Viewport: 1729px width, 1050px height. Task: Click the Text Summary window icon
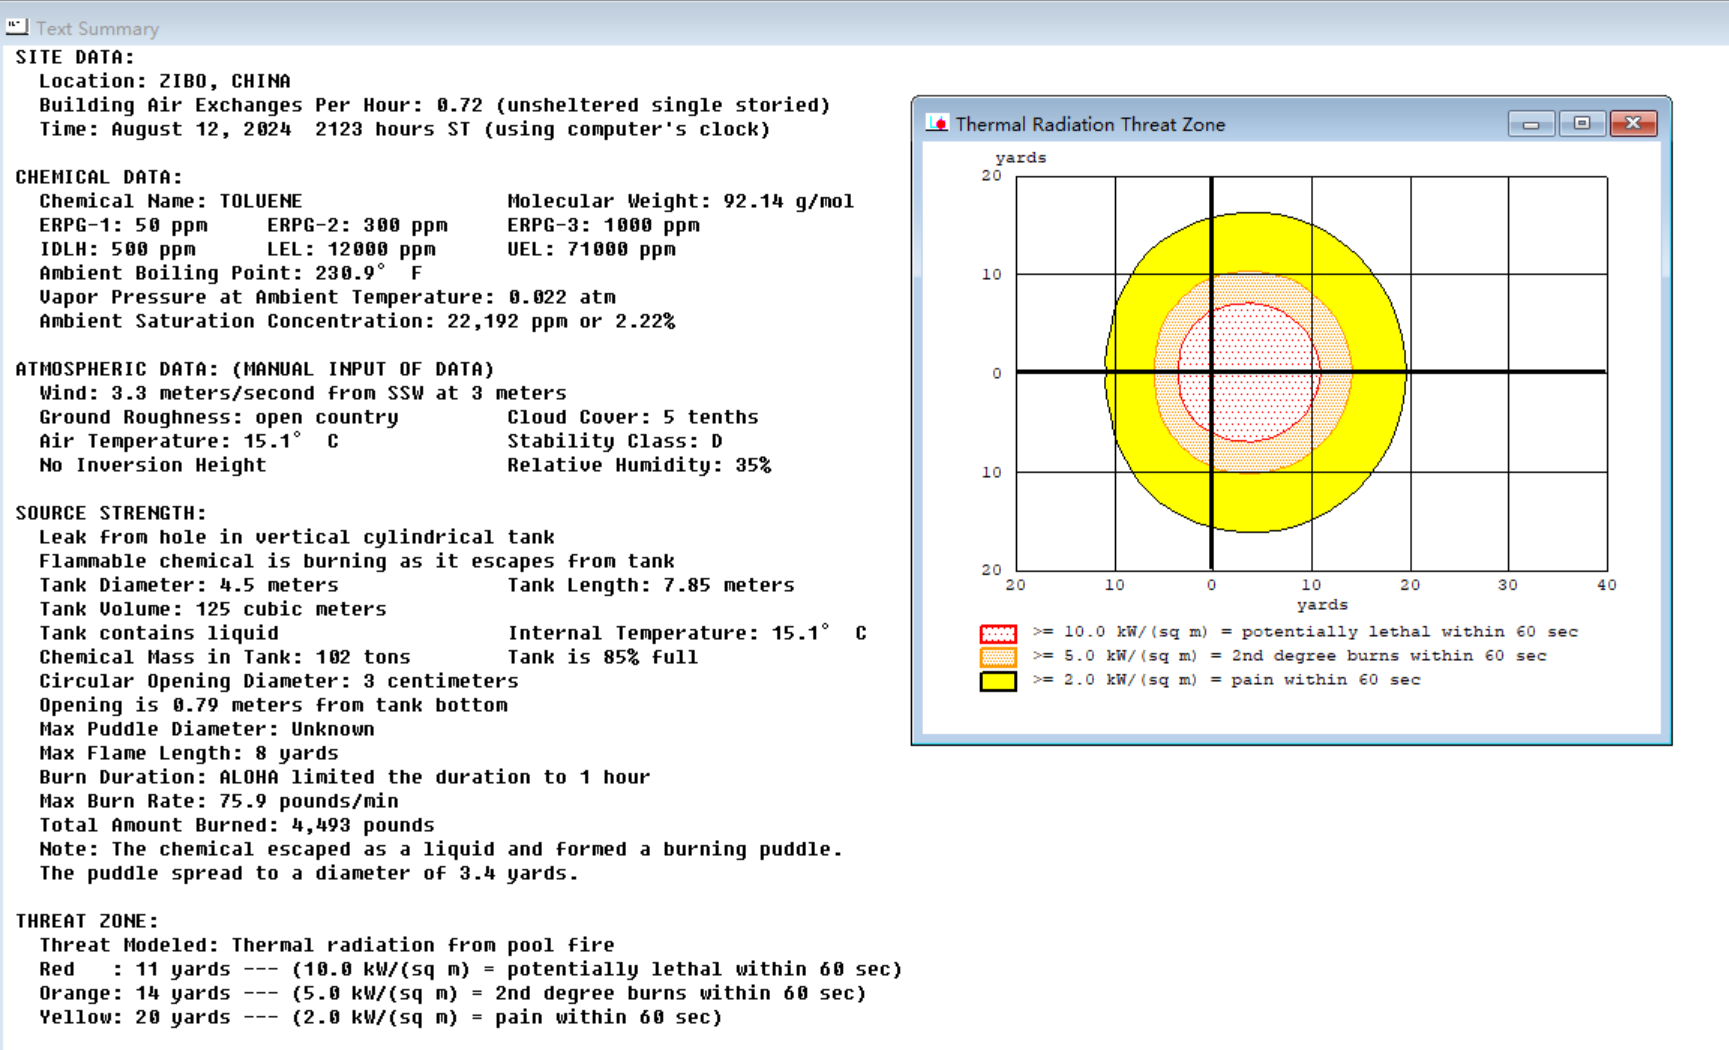point(17,27)
